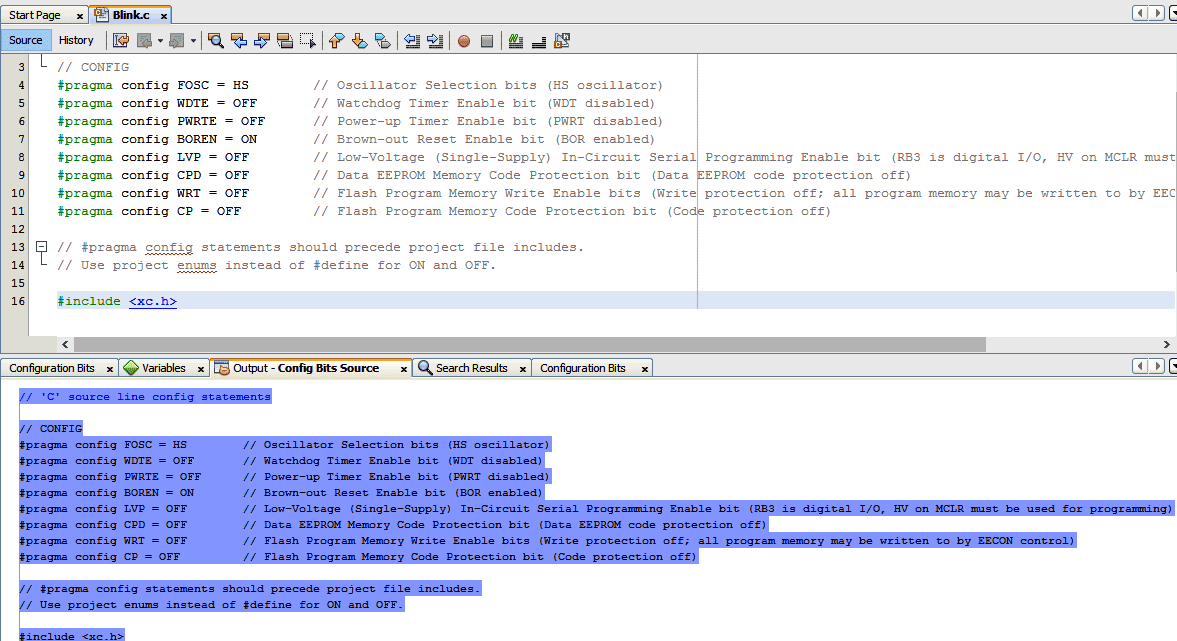Screen dimensions: 1177x641
Task: Select the Find Selection magnifier tool
Action: tap(216, 40)
